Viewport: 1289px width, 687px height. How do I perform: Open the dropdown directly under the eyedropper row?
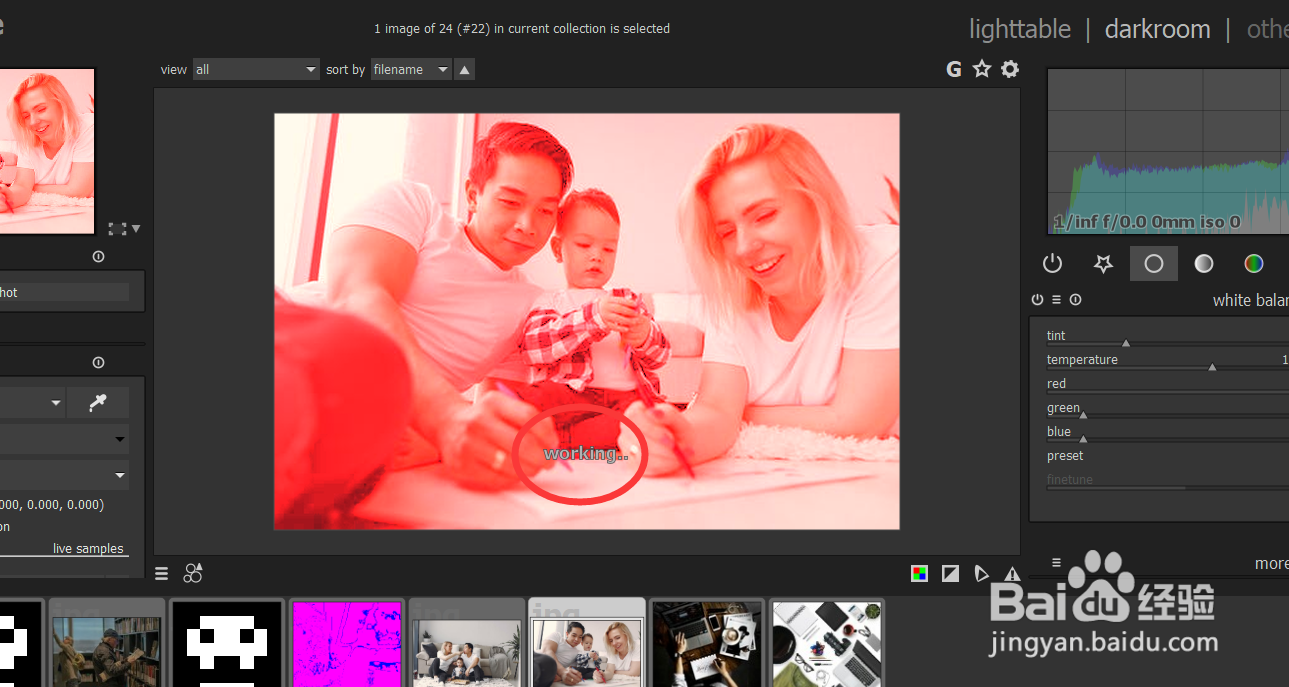64,439
